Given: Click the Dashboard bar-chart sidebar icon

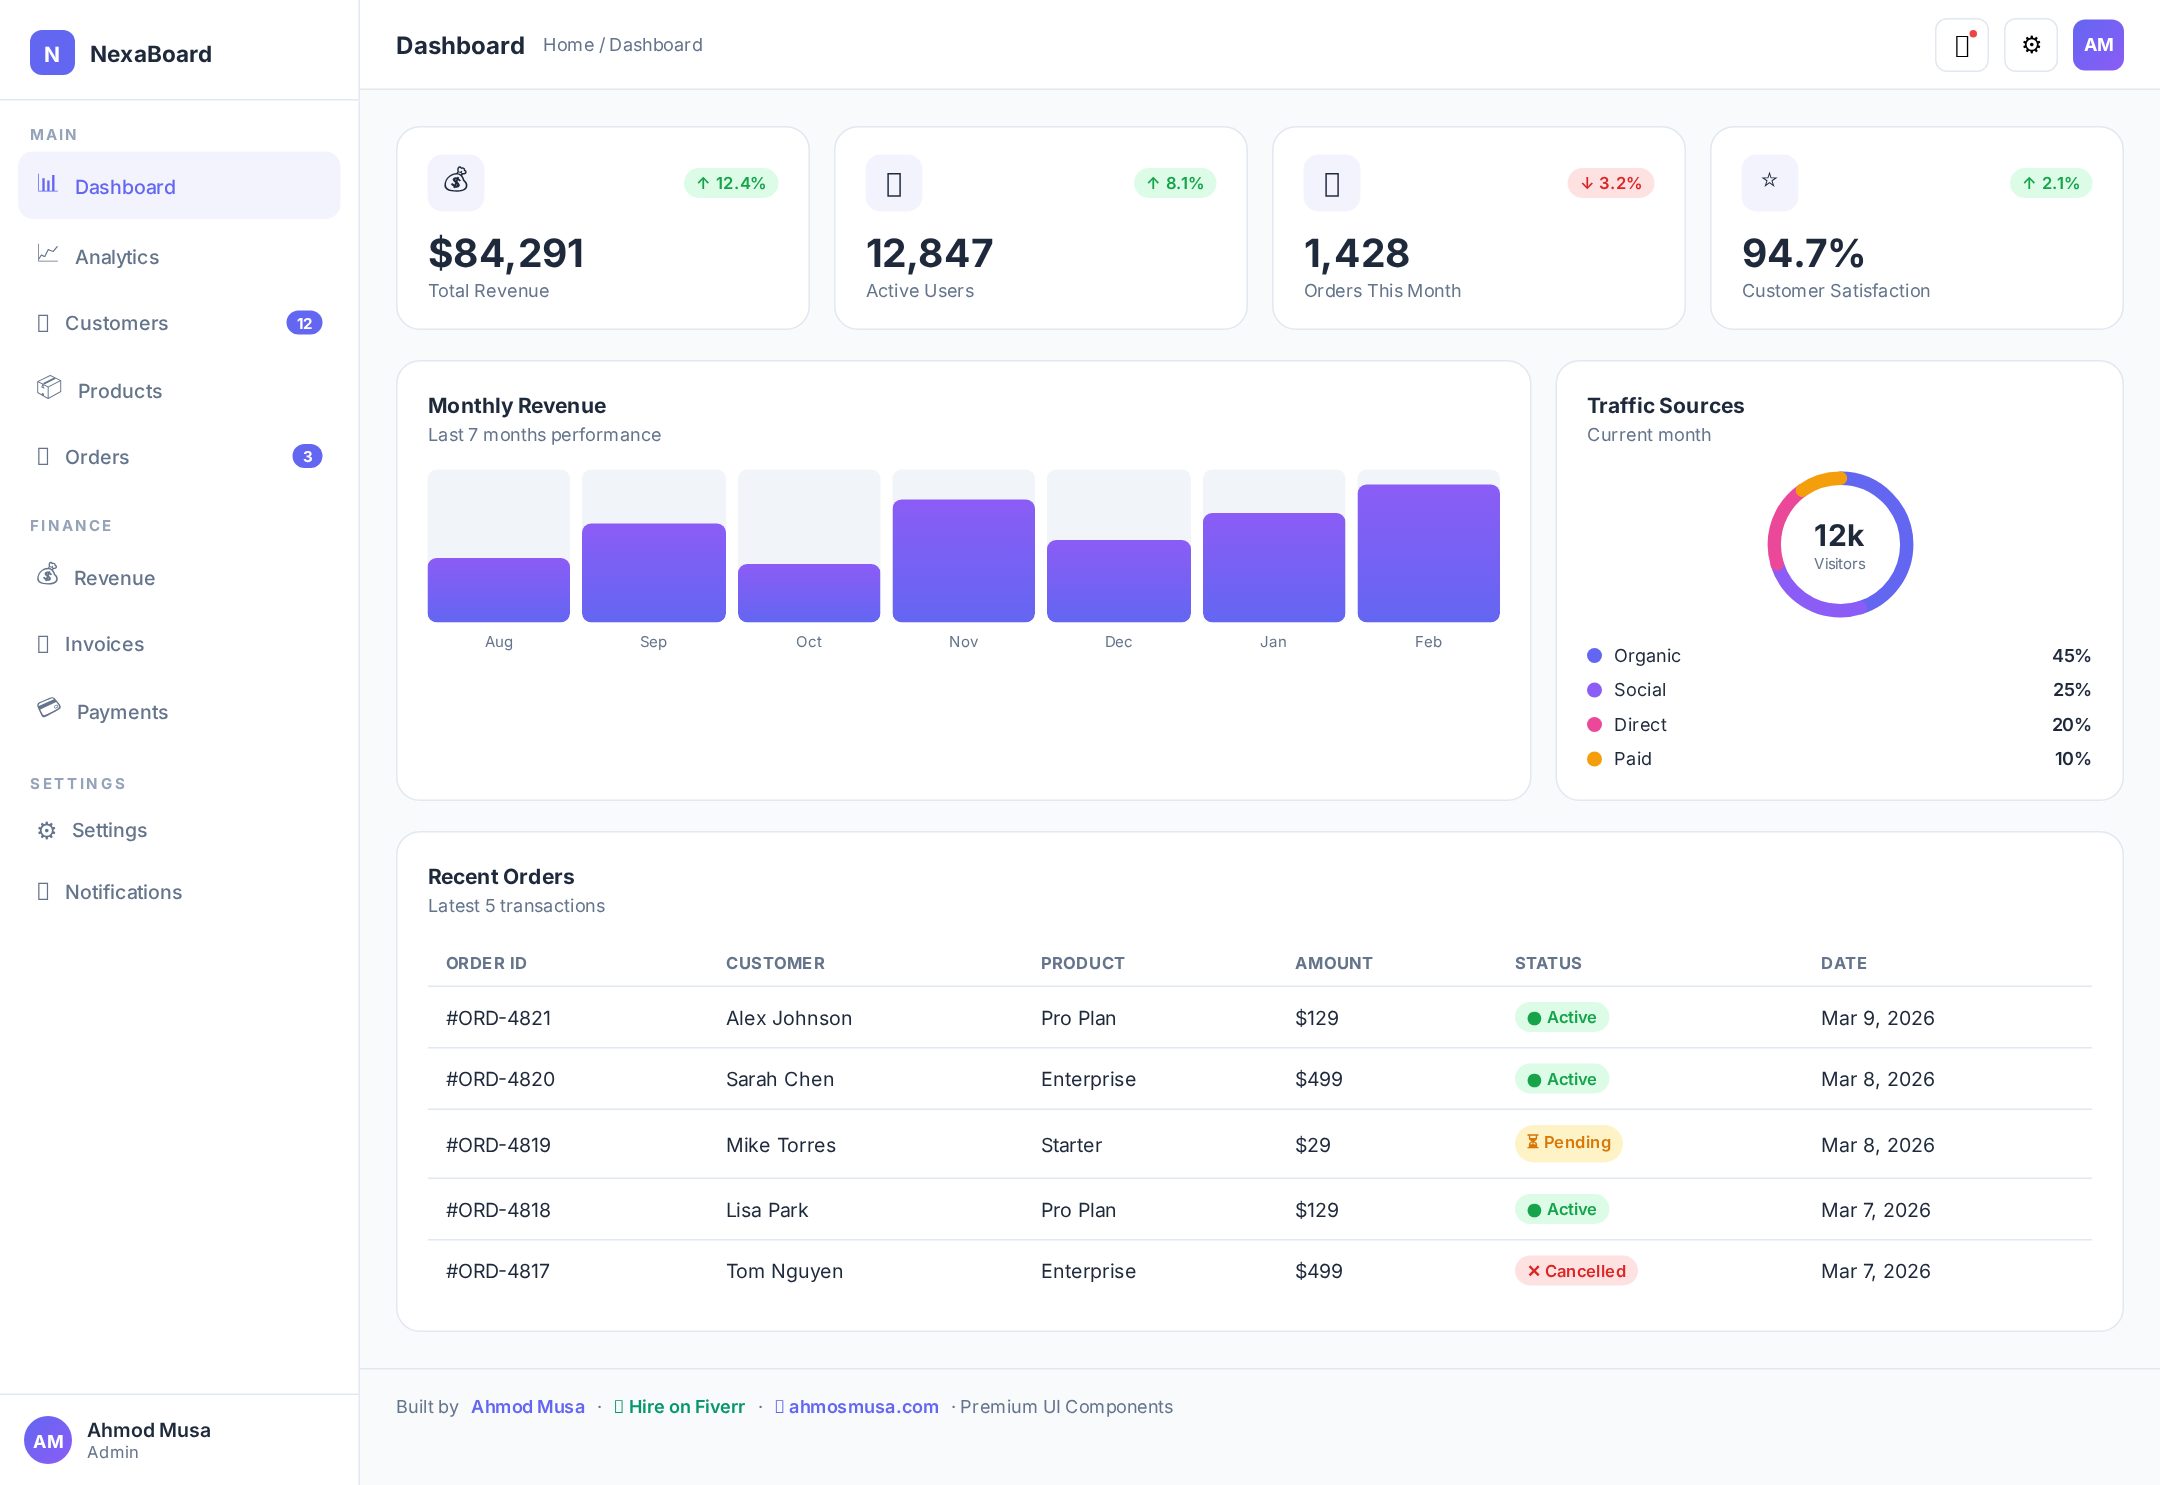Looking at the screenshot, I should [x=47, y=184].
